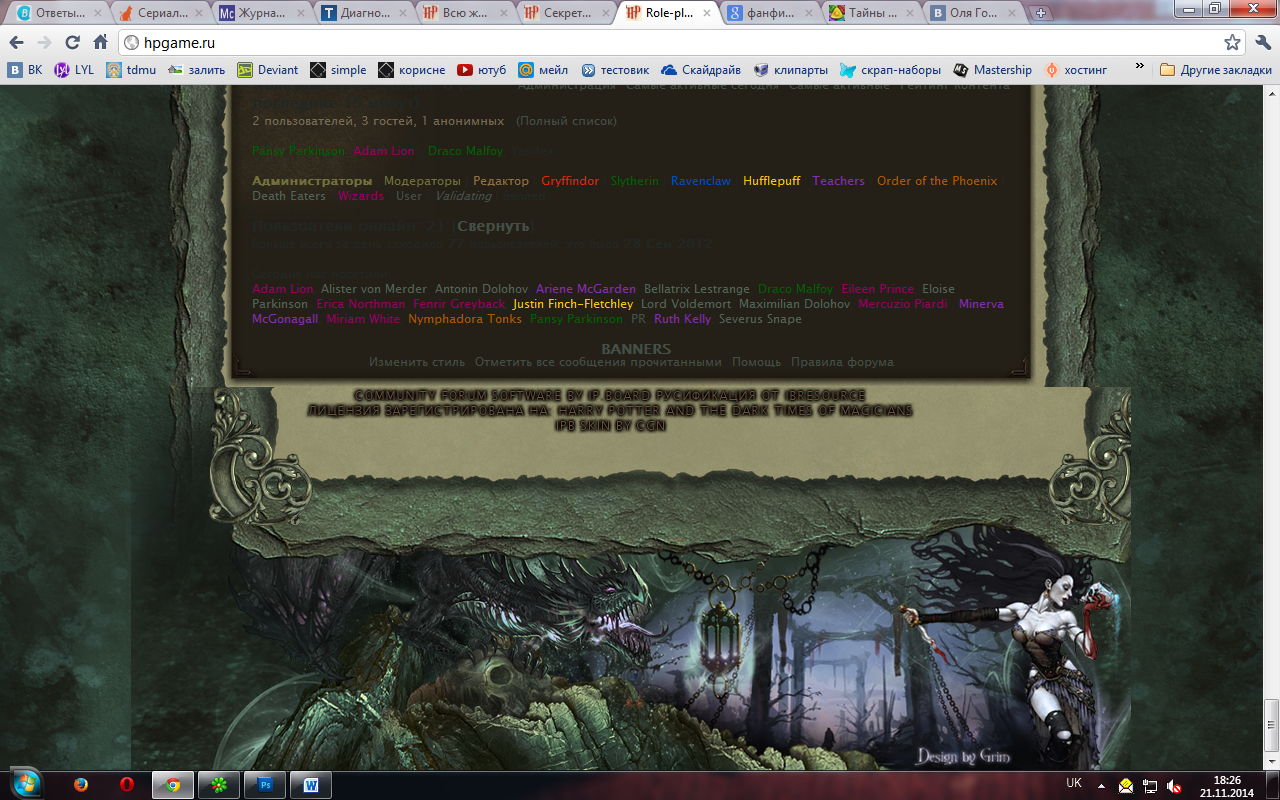Image resolution: width=1280 pixels, height=800 pixels.
Task: Open the мейл bookmark
Action: pyautogui.click(x=543, y=70)
